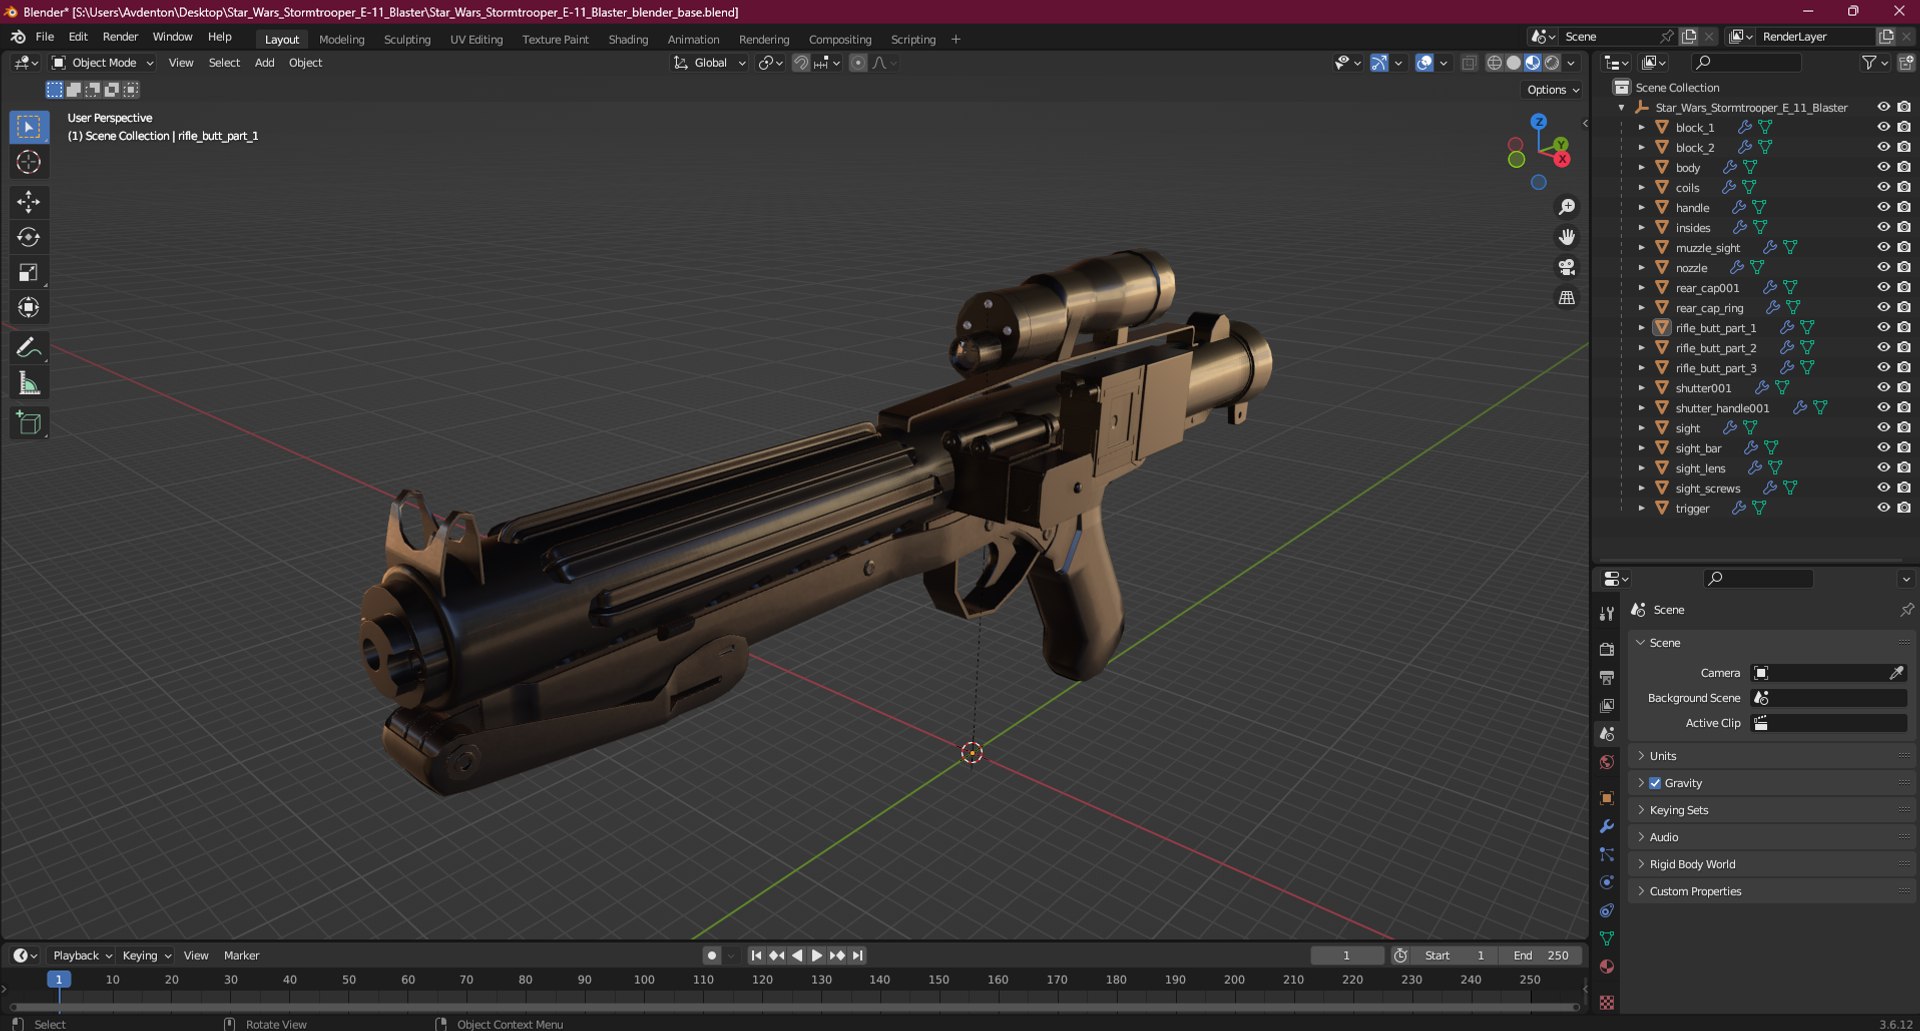This screenshot has height=1031, width=1920.
Task: Play animation forward
Action: point(816,956)
